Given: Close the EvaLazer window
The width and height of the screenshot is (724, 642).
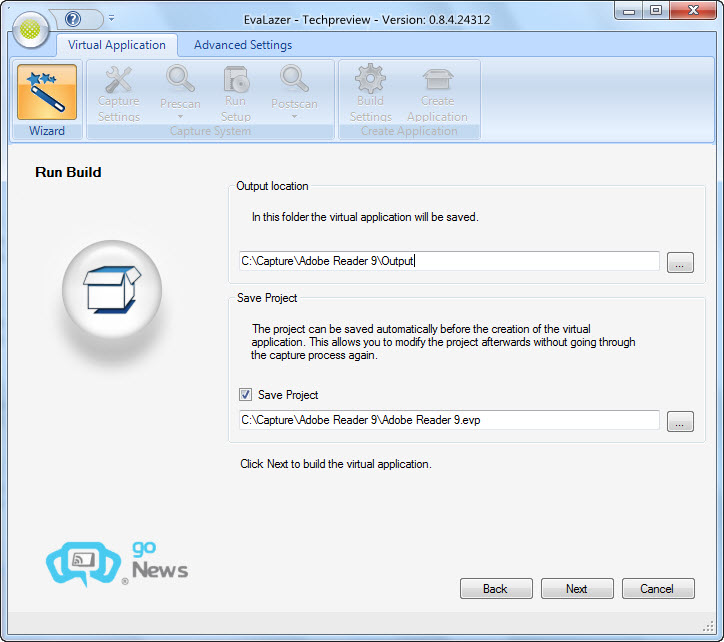Looking at the screenshot, I should click(x=693, y=11).
